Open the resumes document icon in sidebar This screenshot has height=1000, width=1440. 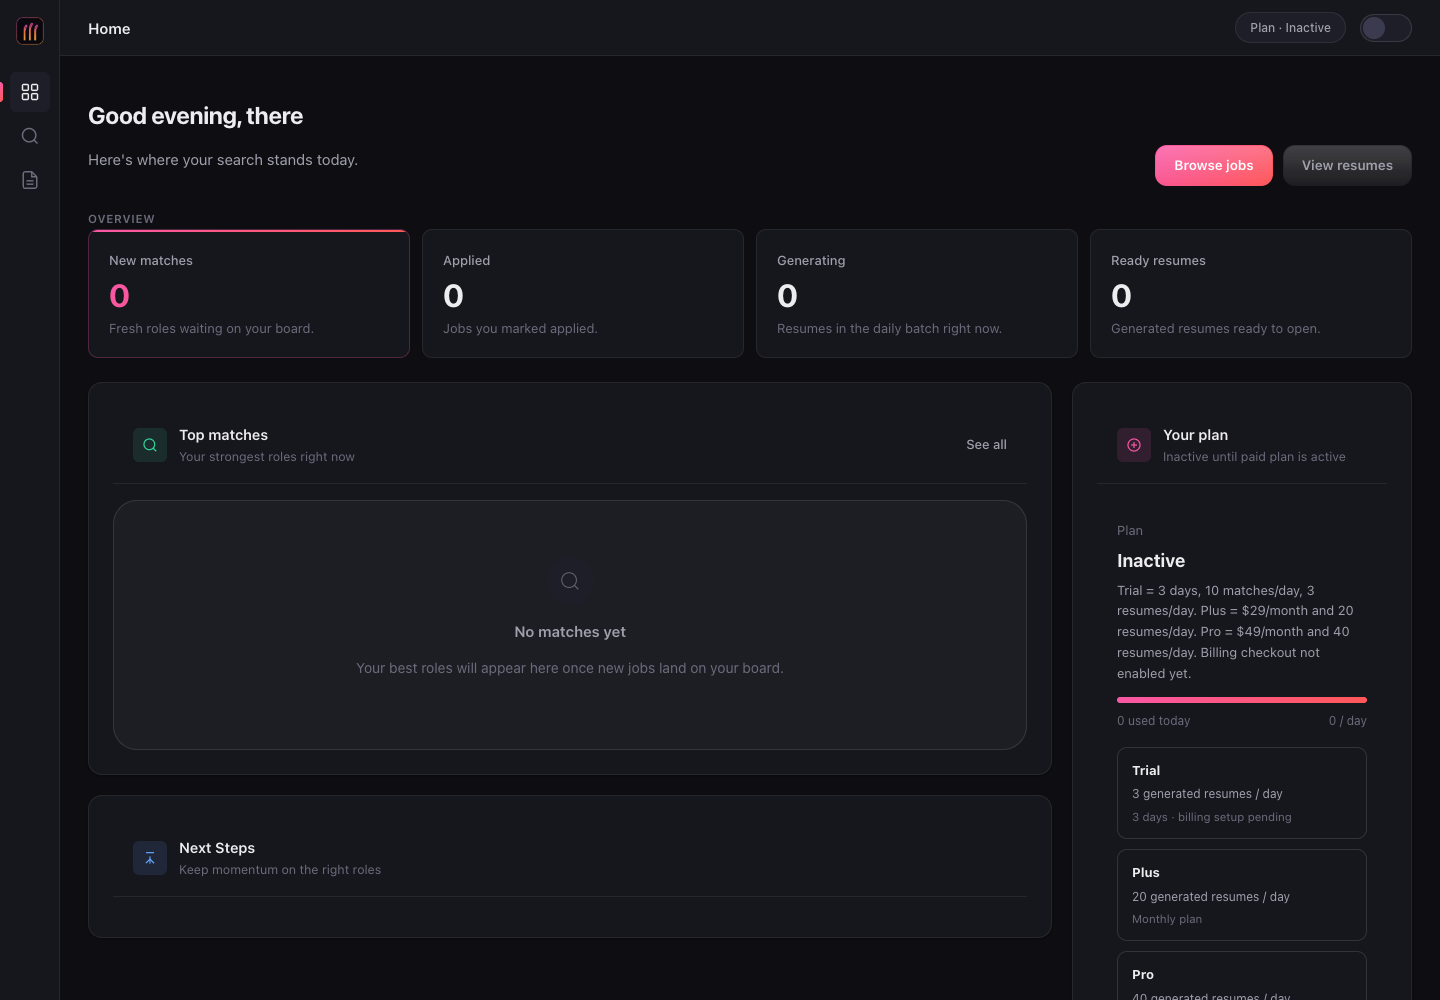(x=30, y=180)
